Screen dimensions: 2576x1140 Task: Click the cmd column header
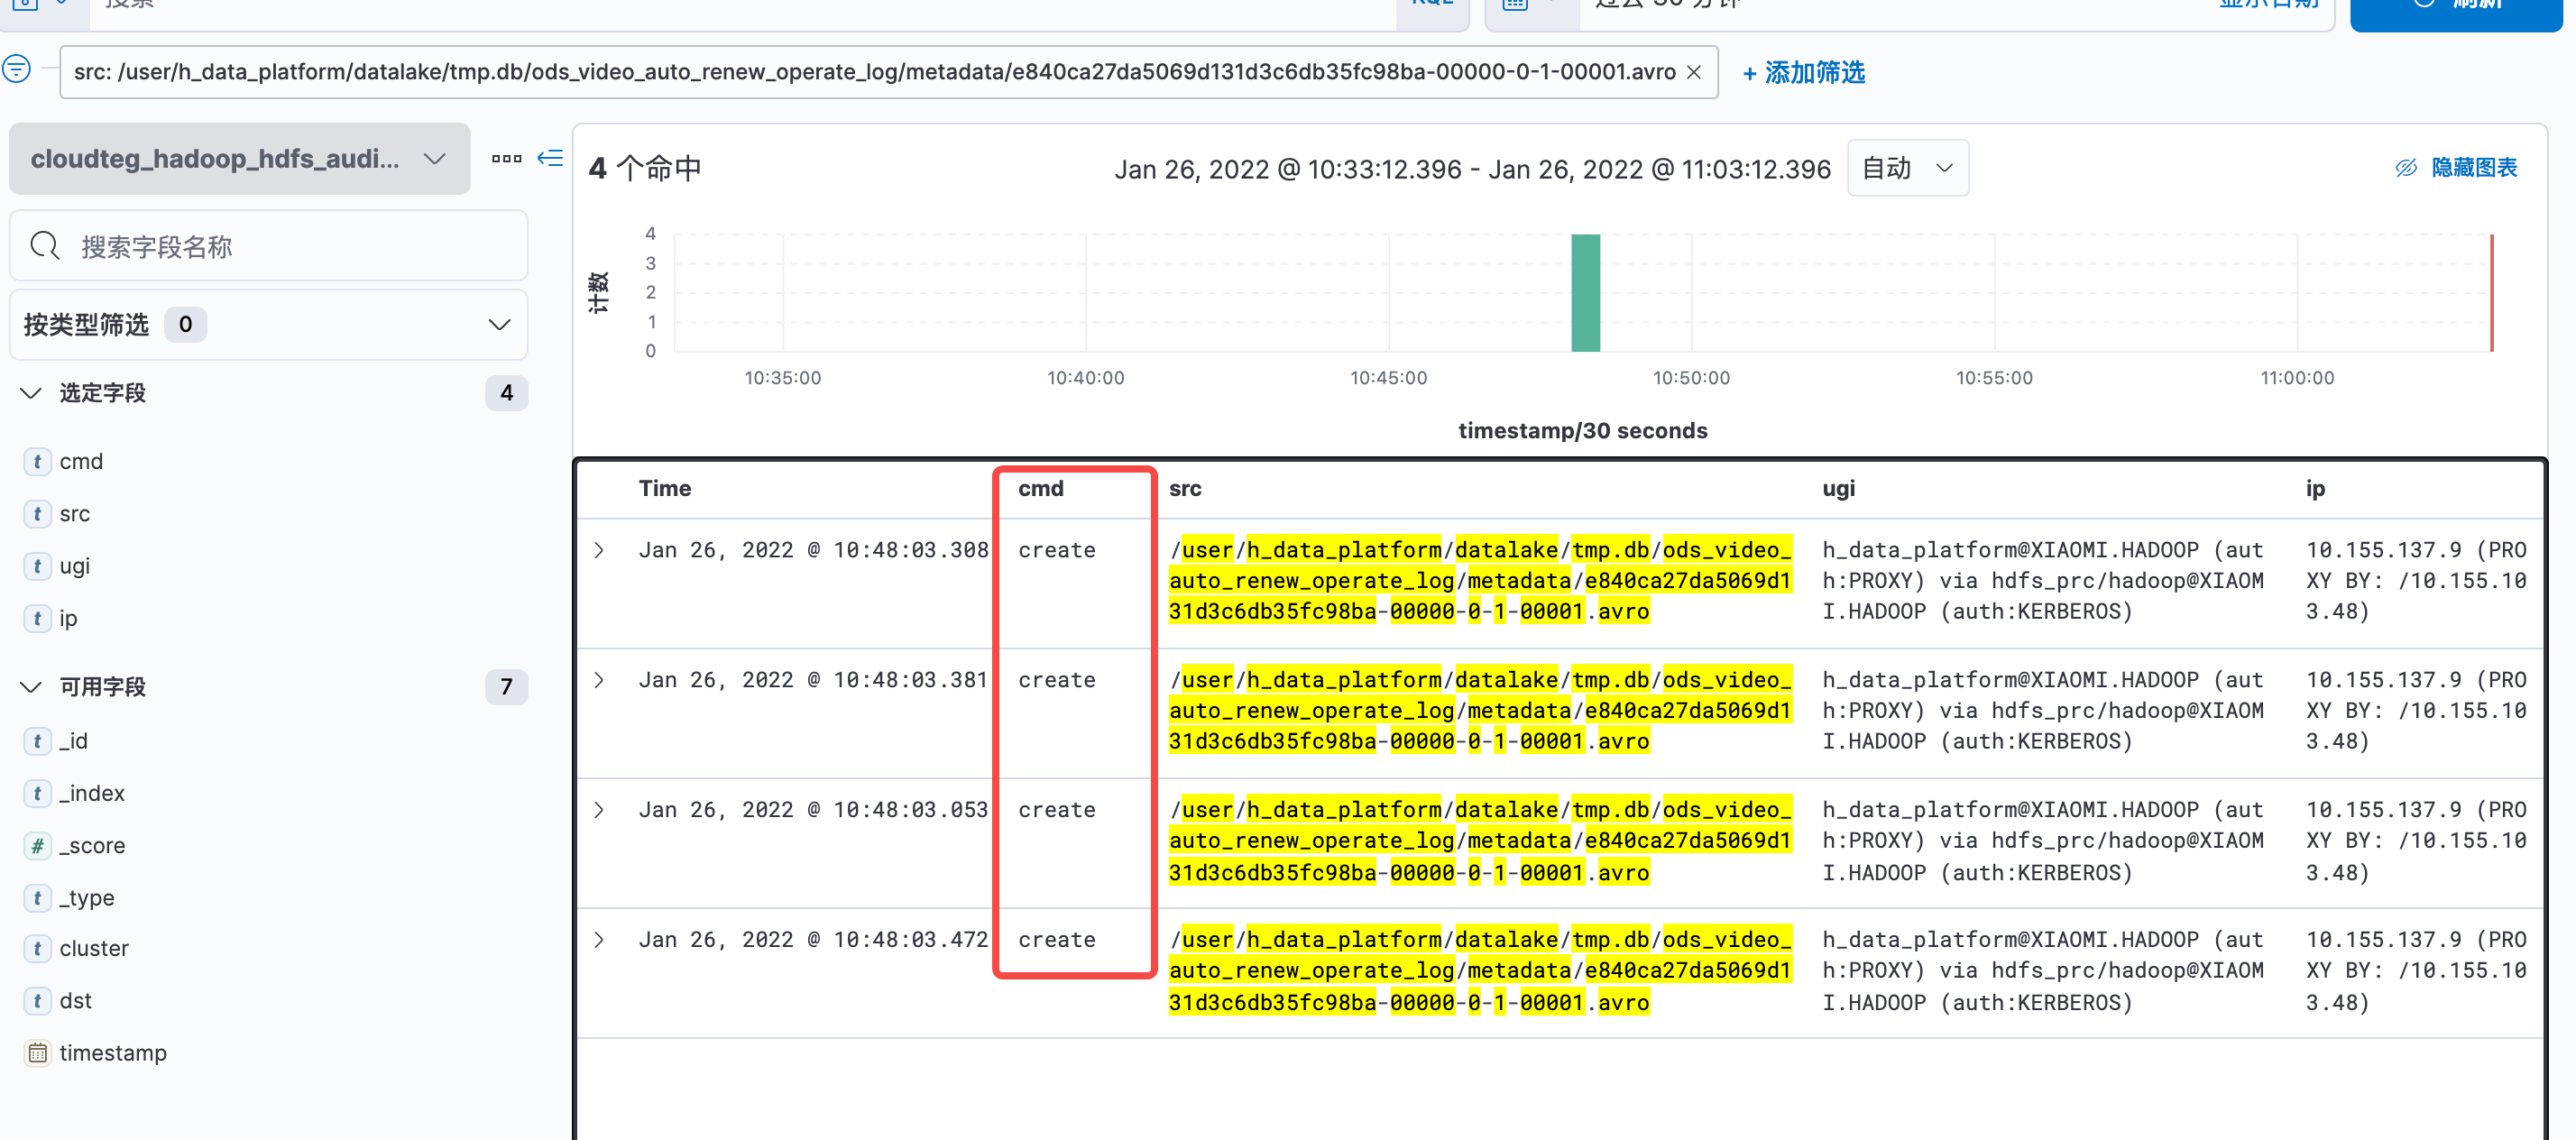coord(1040,488)
